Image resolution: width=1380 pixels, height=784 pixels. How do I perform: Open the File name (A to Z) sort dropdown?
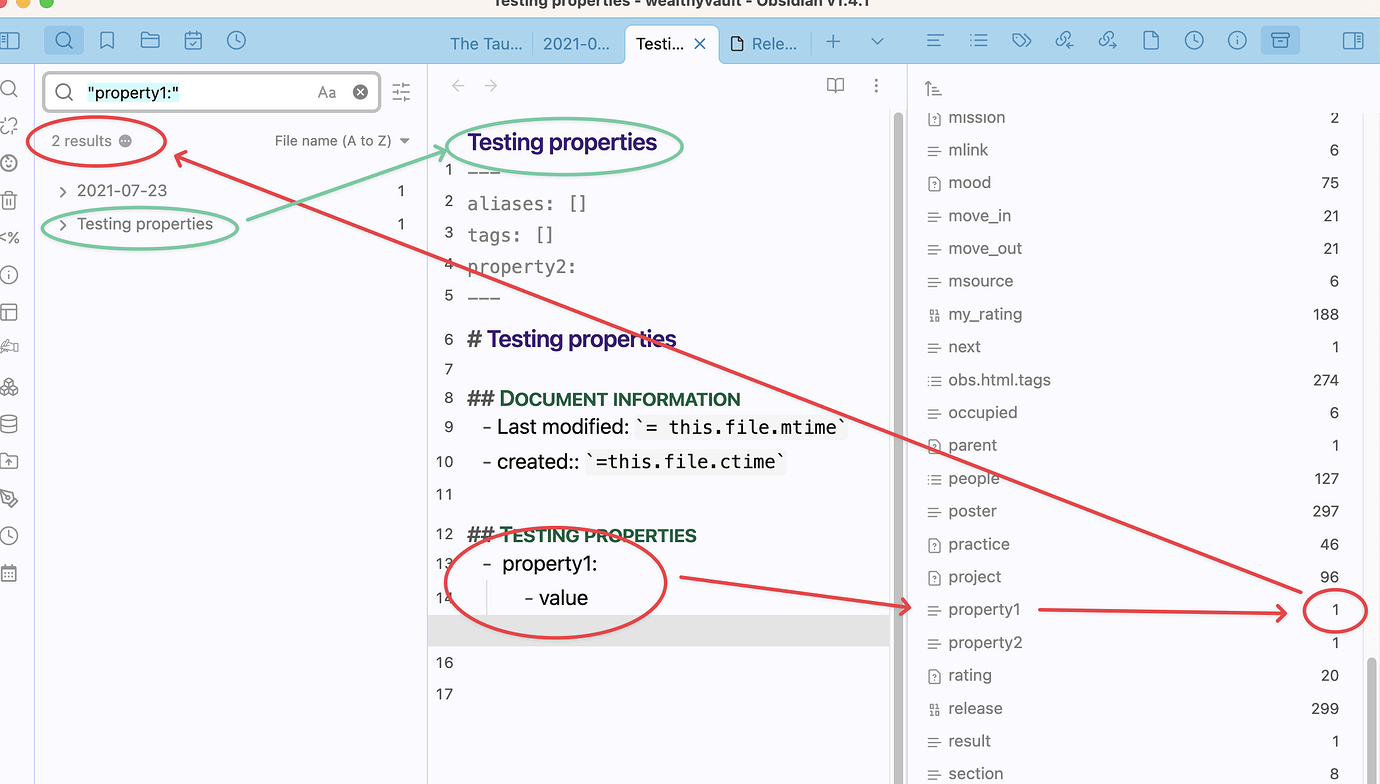pyautogui.click(x=342, y=140)
